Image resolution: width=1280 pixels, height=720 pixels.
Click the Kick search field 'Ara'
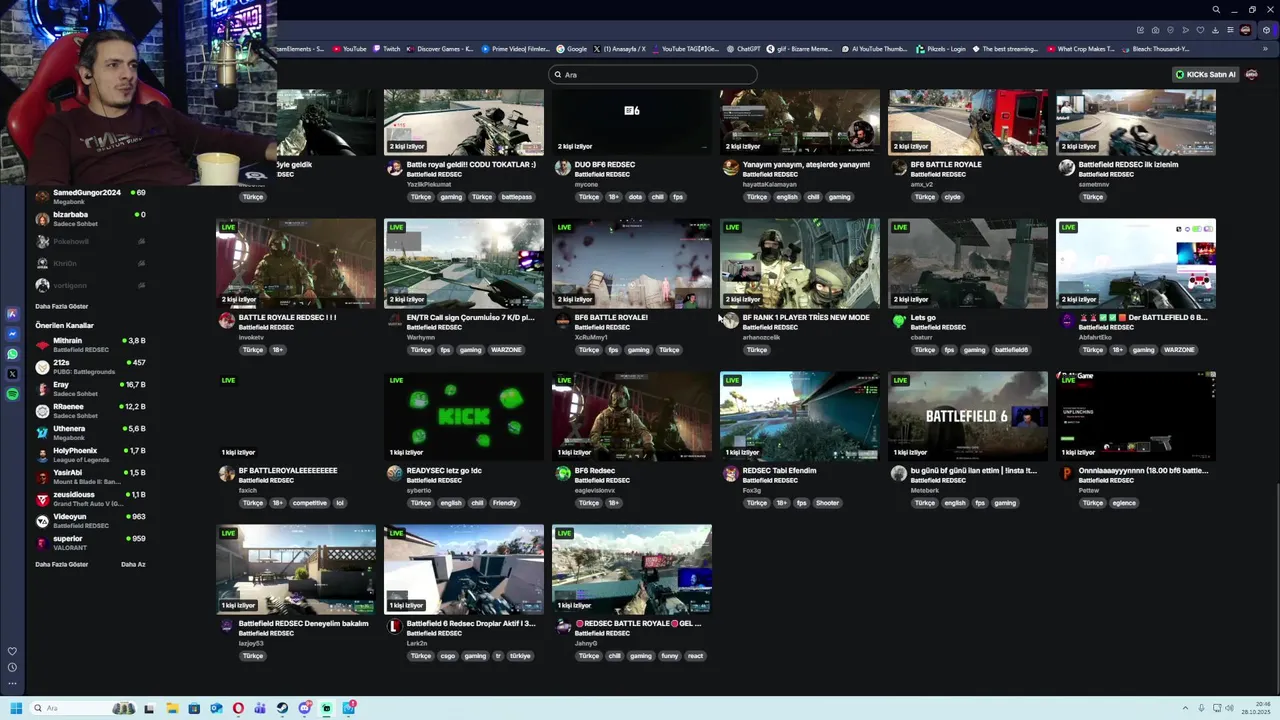click(x=653, y=74)
